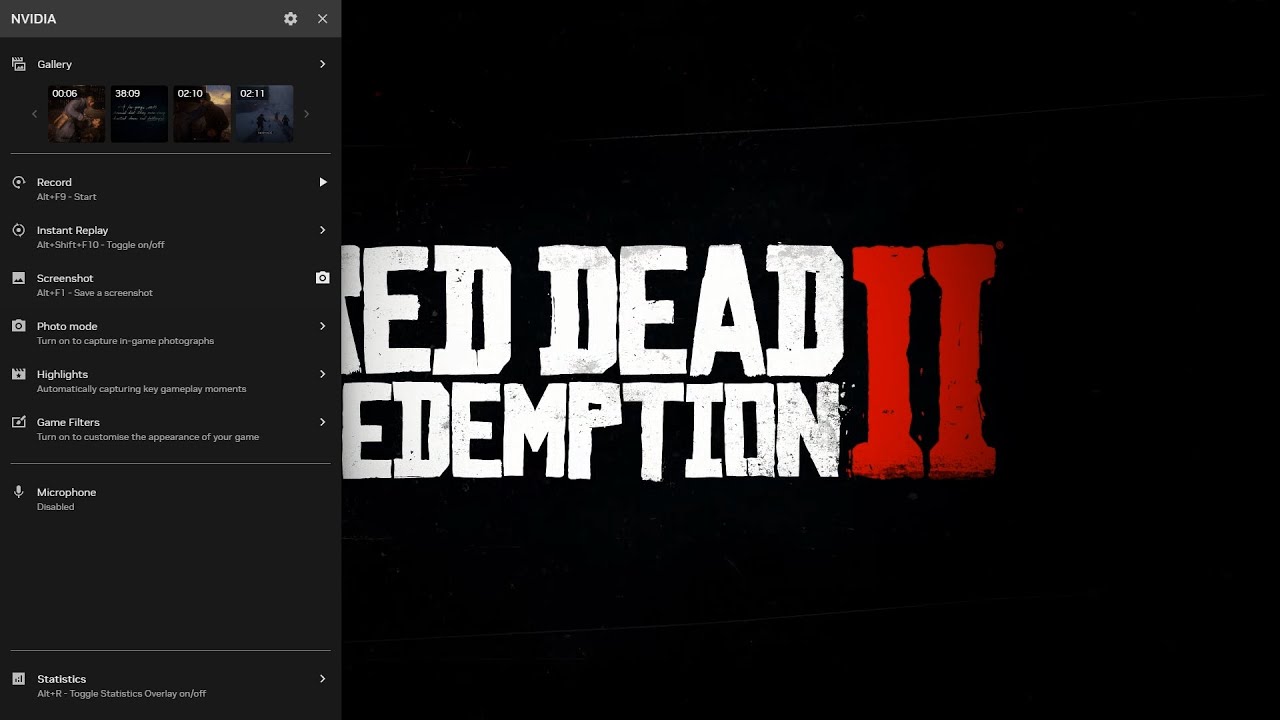This screenshot has height=720, width=1280.
Task: Select the Screenshot menu entry
Action: click(x=65, y=278)
